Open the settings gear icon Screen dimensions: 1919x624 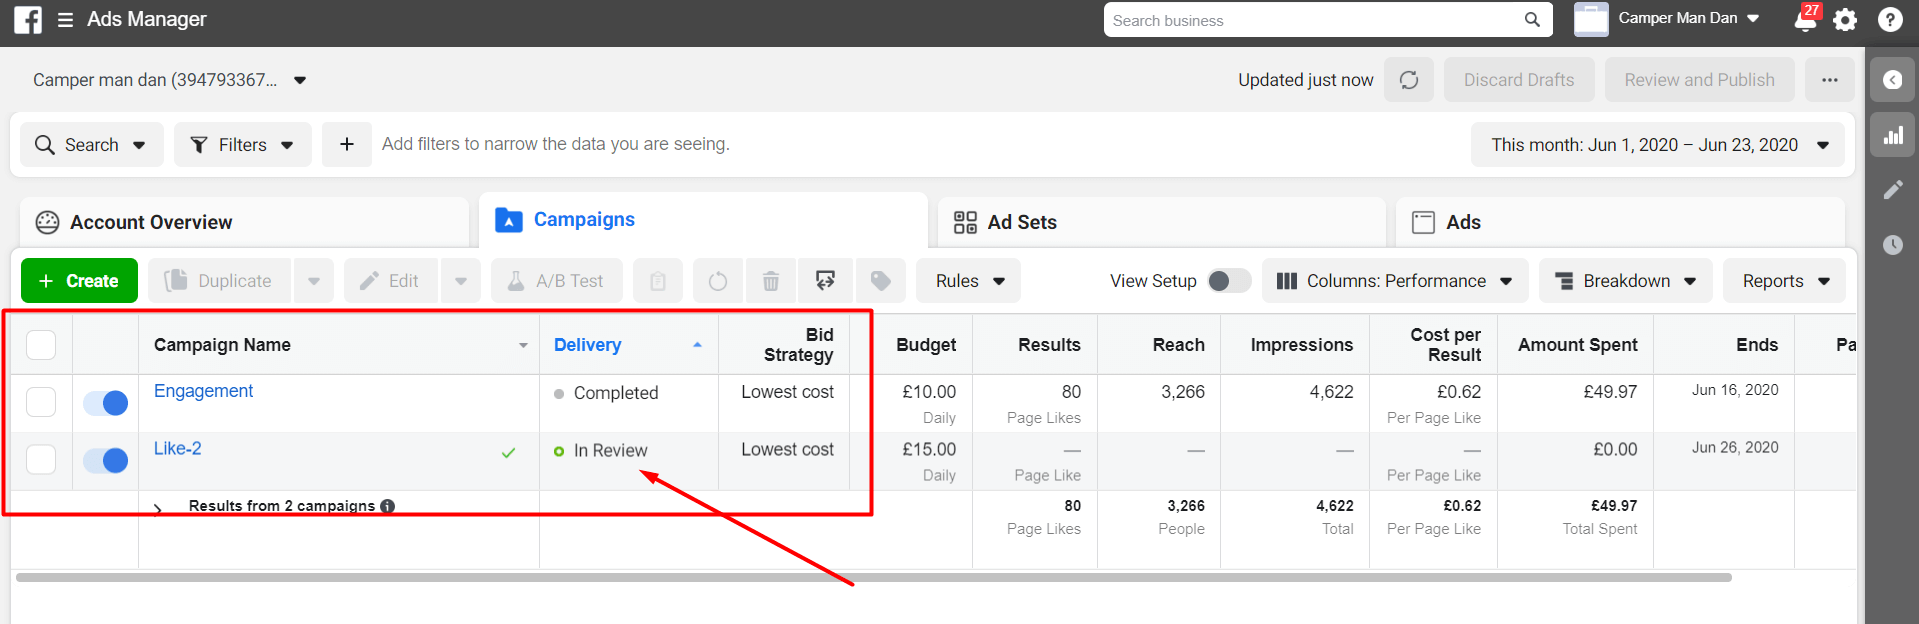1845,20
